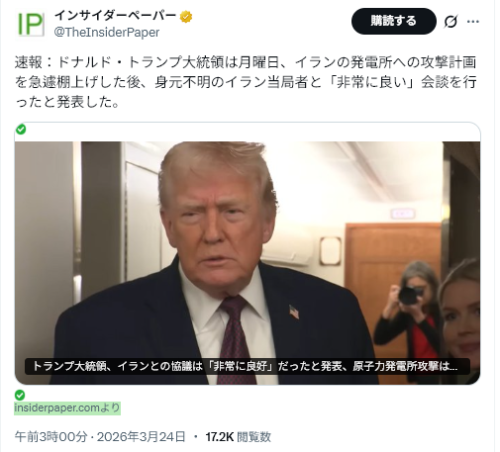Click green check icon above video card

[x=21, y=129]
